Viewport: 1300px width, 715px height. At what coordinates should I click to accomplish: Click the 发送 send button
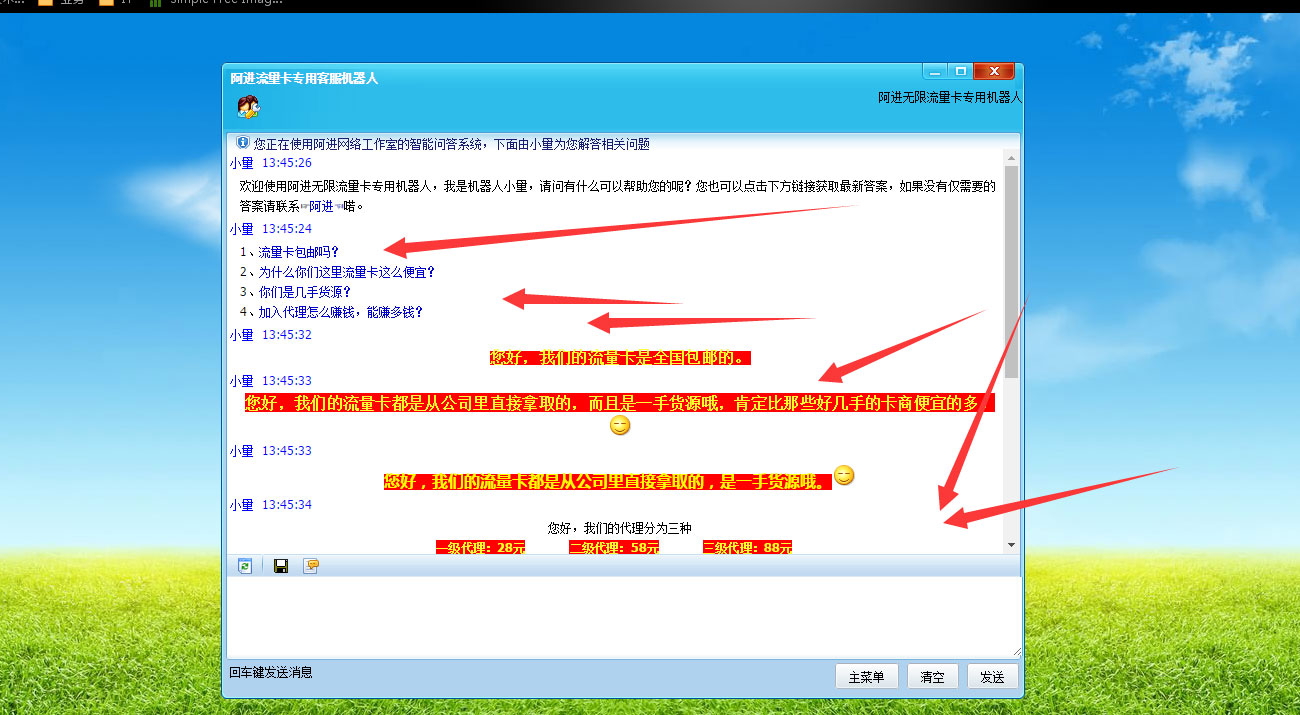pyautogui.click(x=993, y=676)
